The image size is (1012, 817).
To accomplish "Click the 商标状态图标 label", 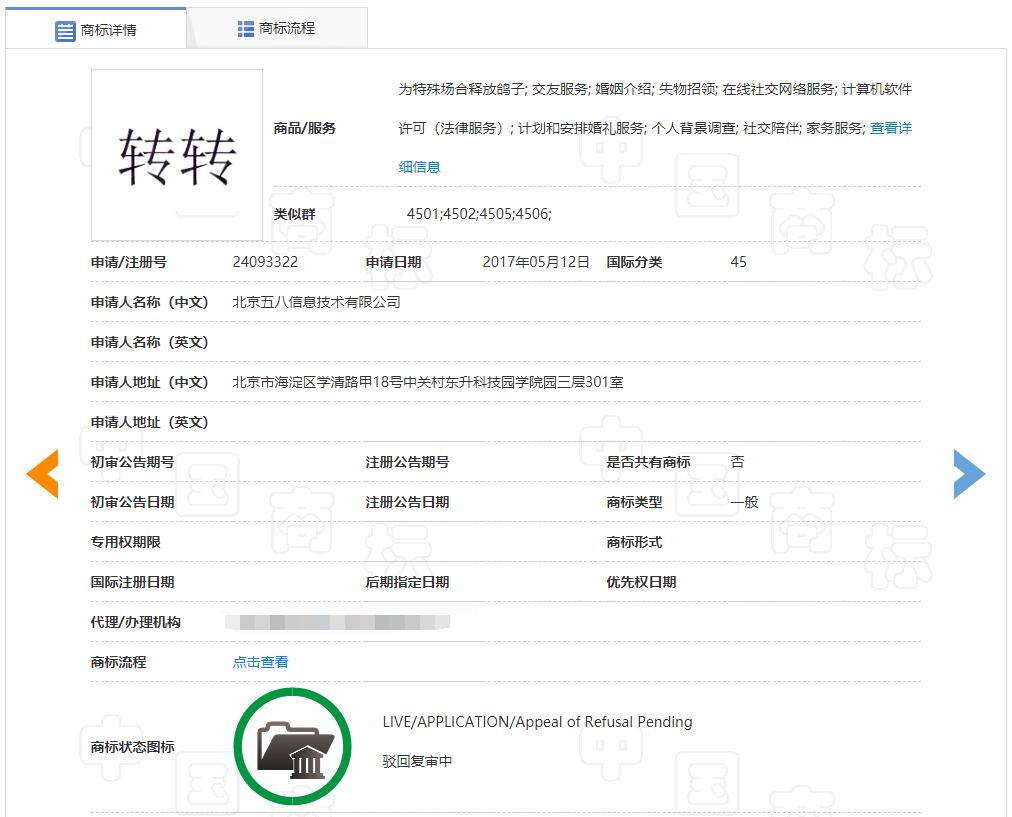I will (132, 747).
